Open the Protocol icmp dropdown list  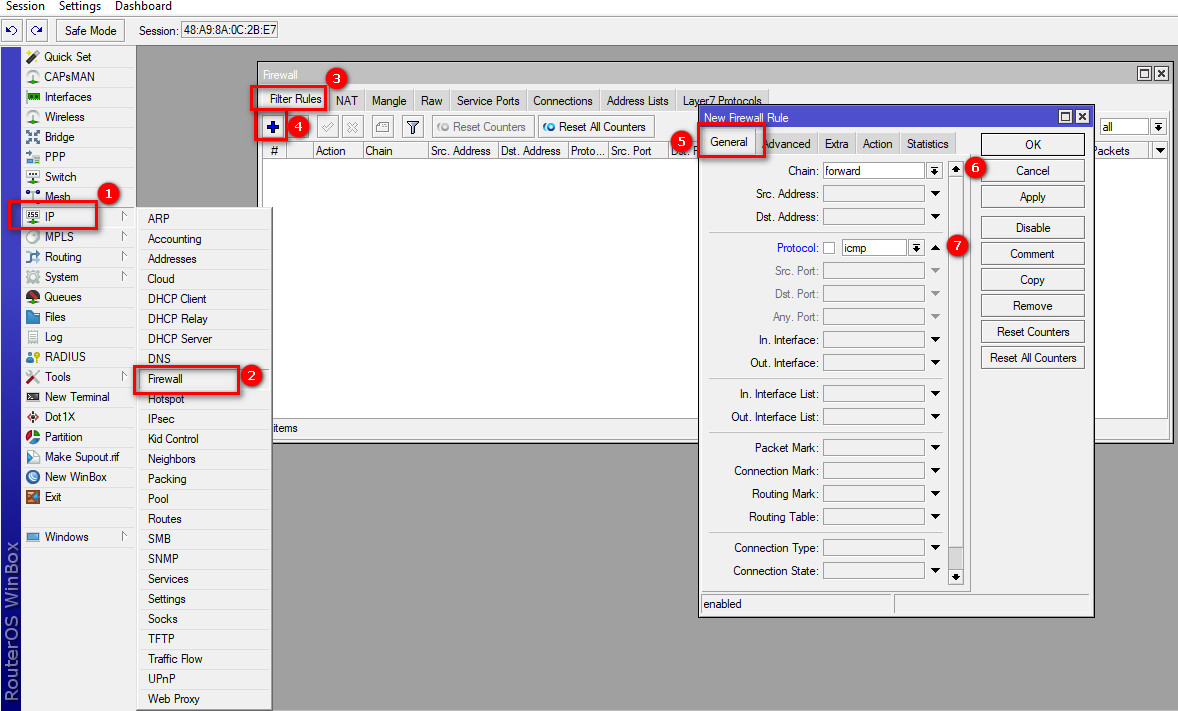(x=915, y=248)
